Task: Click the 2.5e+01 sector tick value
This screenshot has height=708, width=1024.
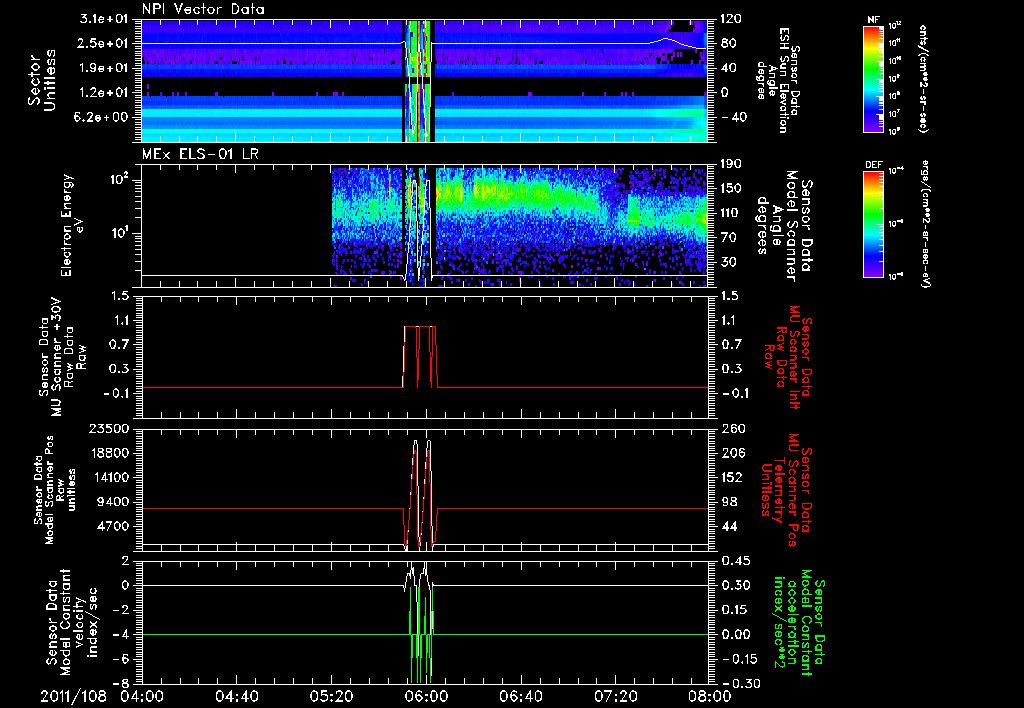Action: point(104,43)
